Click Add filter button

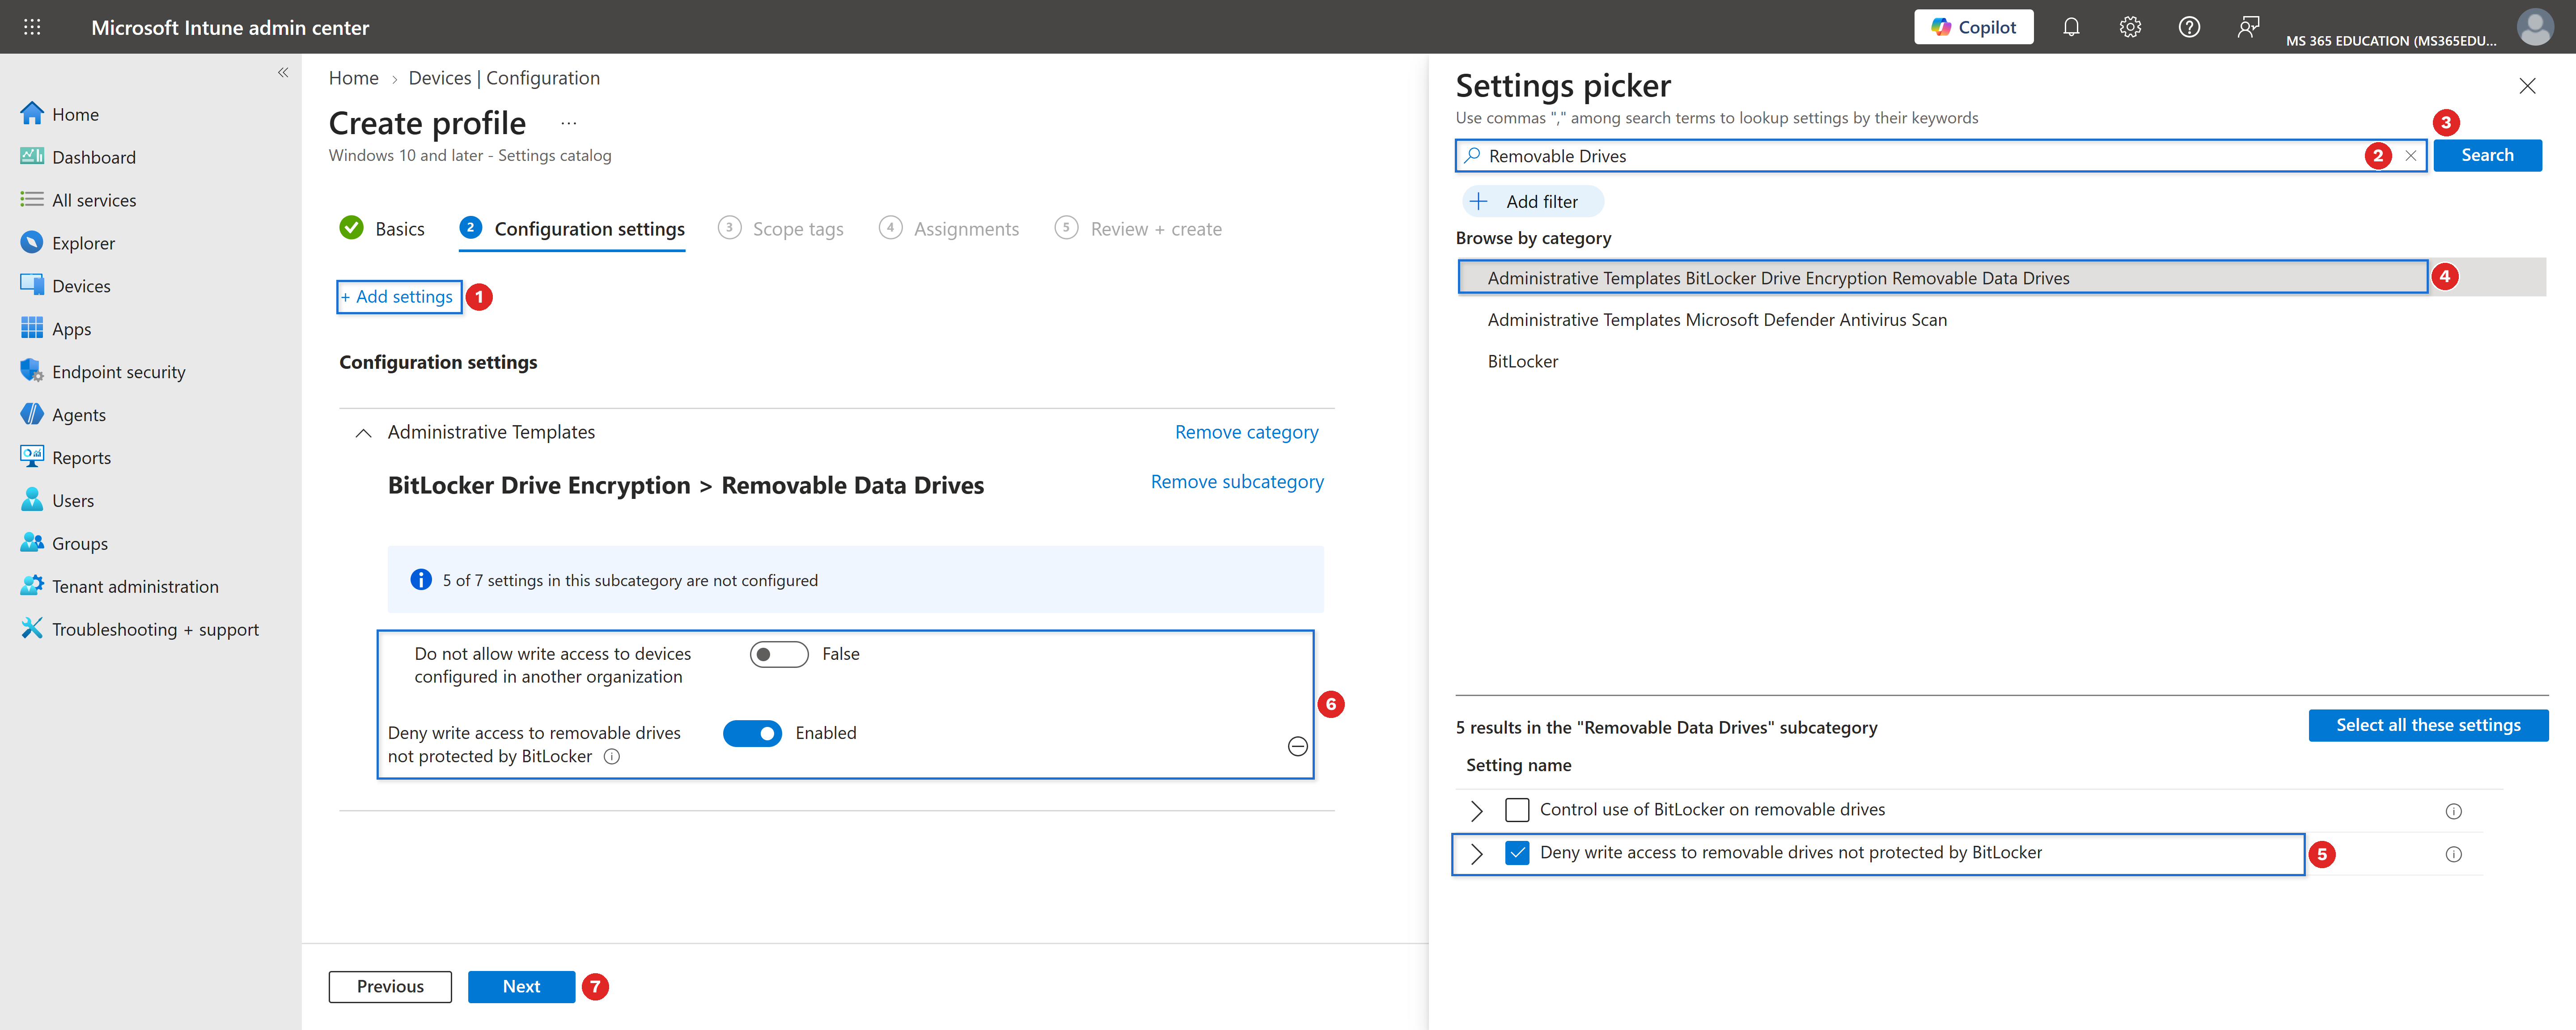(1533, 202)
